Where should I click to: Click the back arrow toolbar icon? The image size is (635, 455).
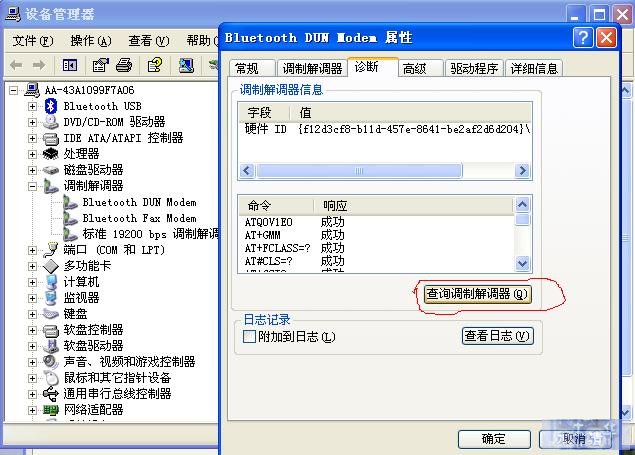click(16, 65)
